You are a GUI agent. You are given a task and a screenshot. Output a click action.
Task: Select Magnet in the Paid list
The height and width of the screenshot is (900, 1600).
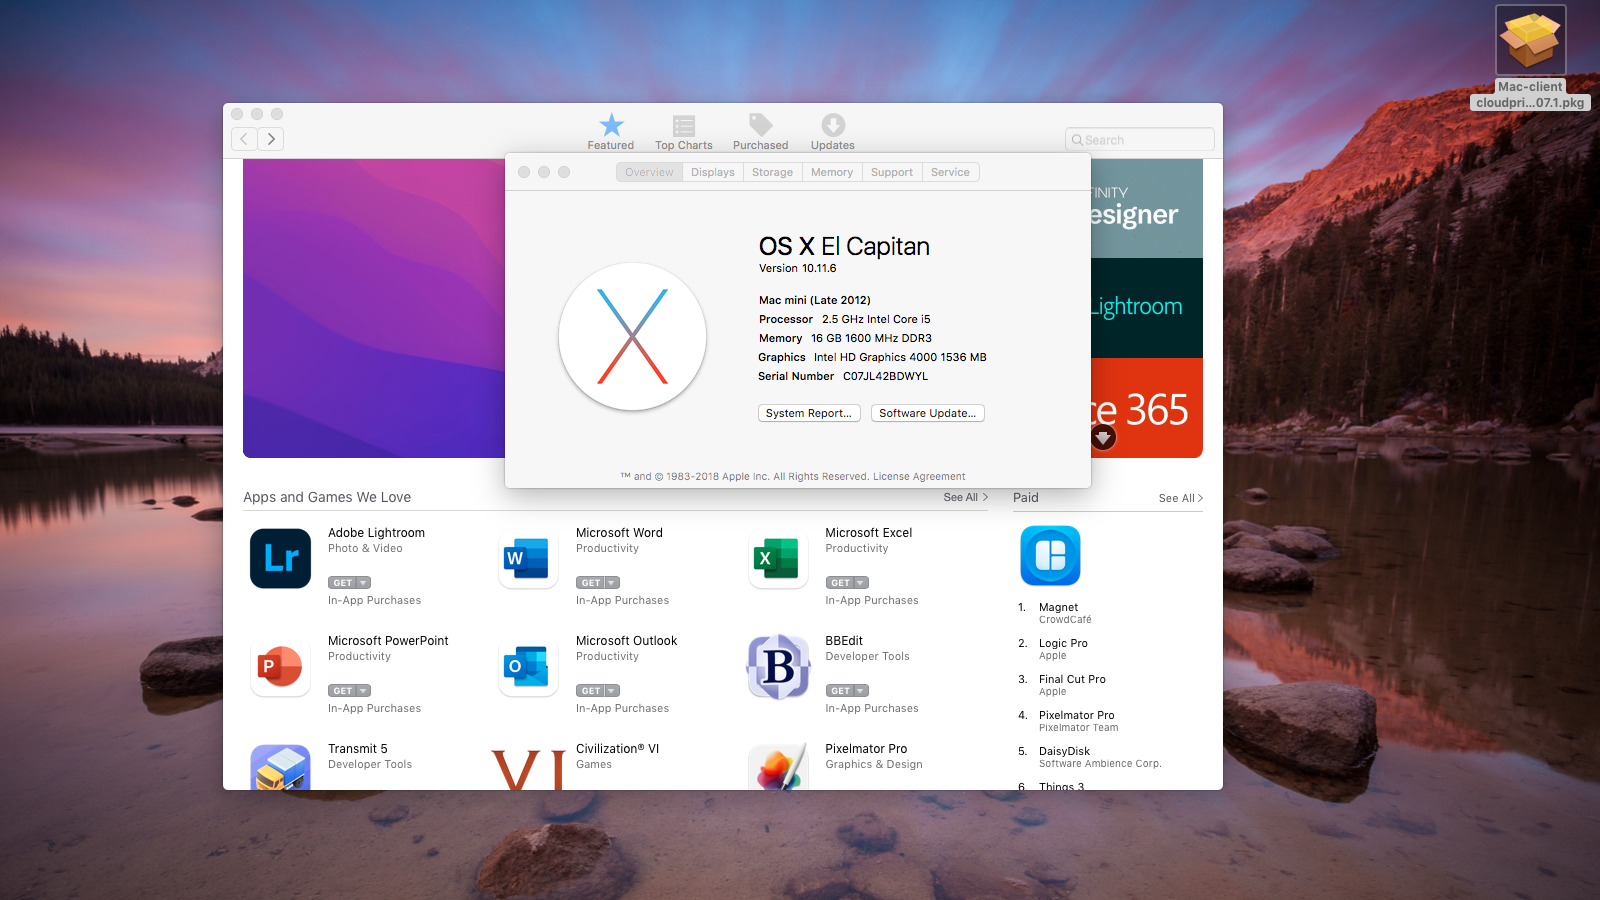1058,608
